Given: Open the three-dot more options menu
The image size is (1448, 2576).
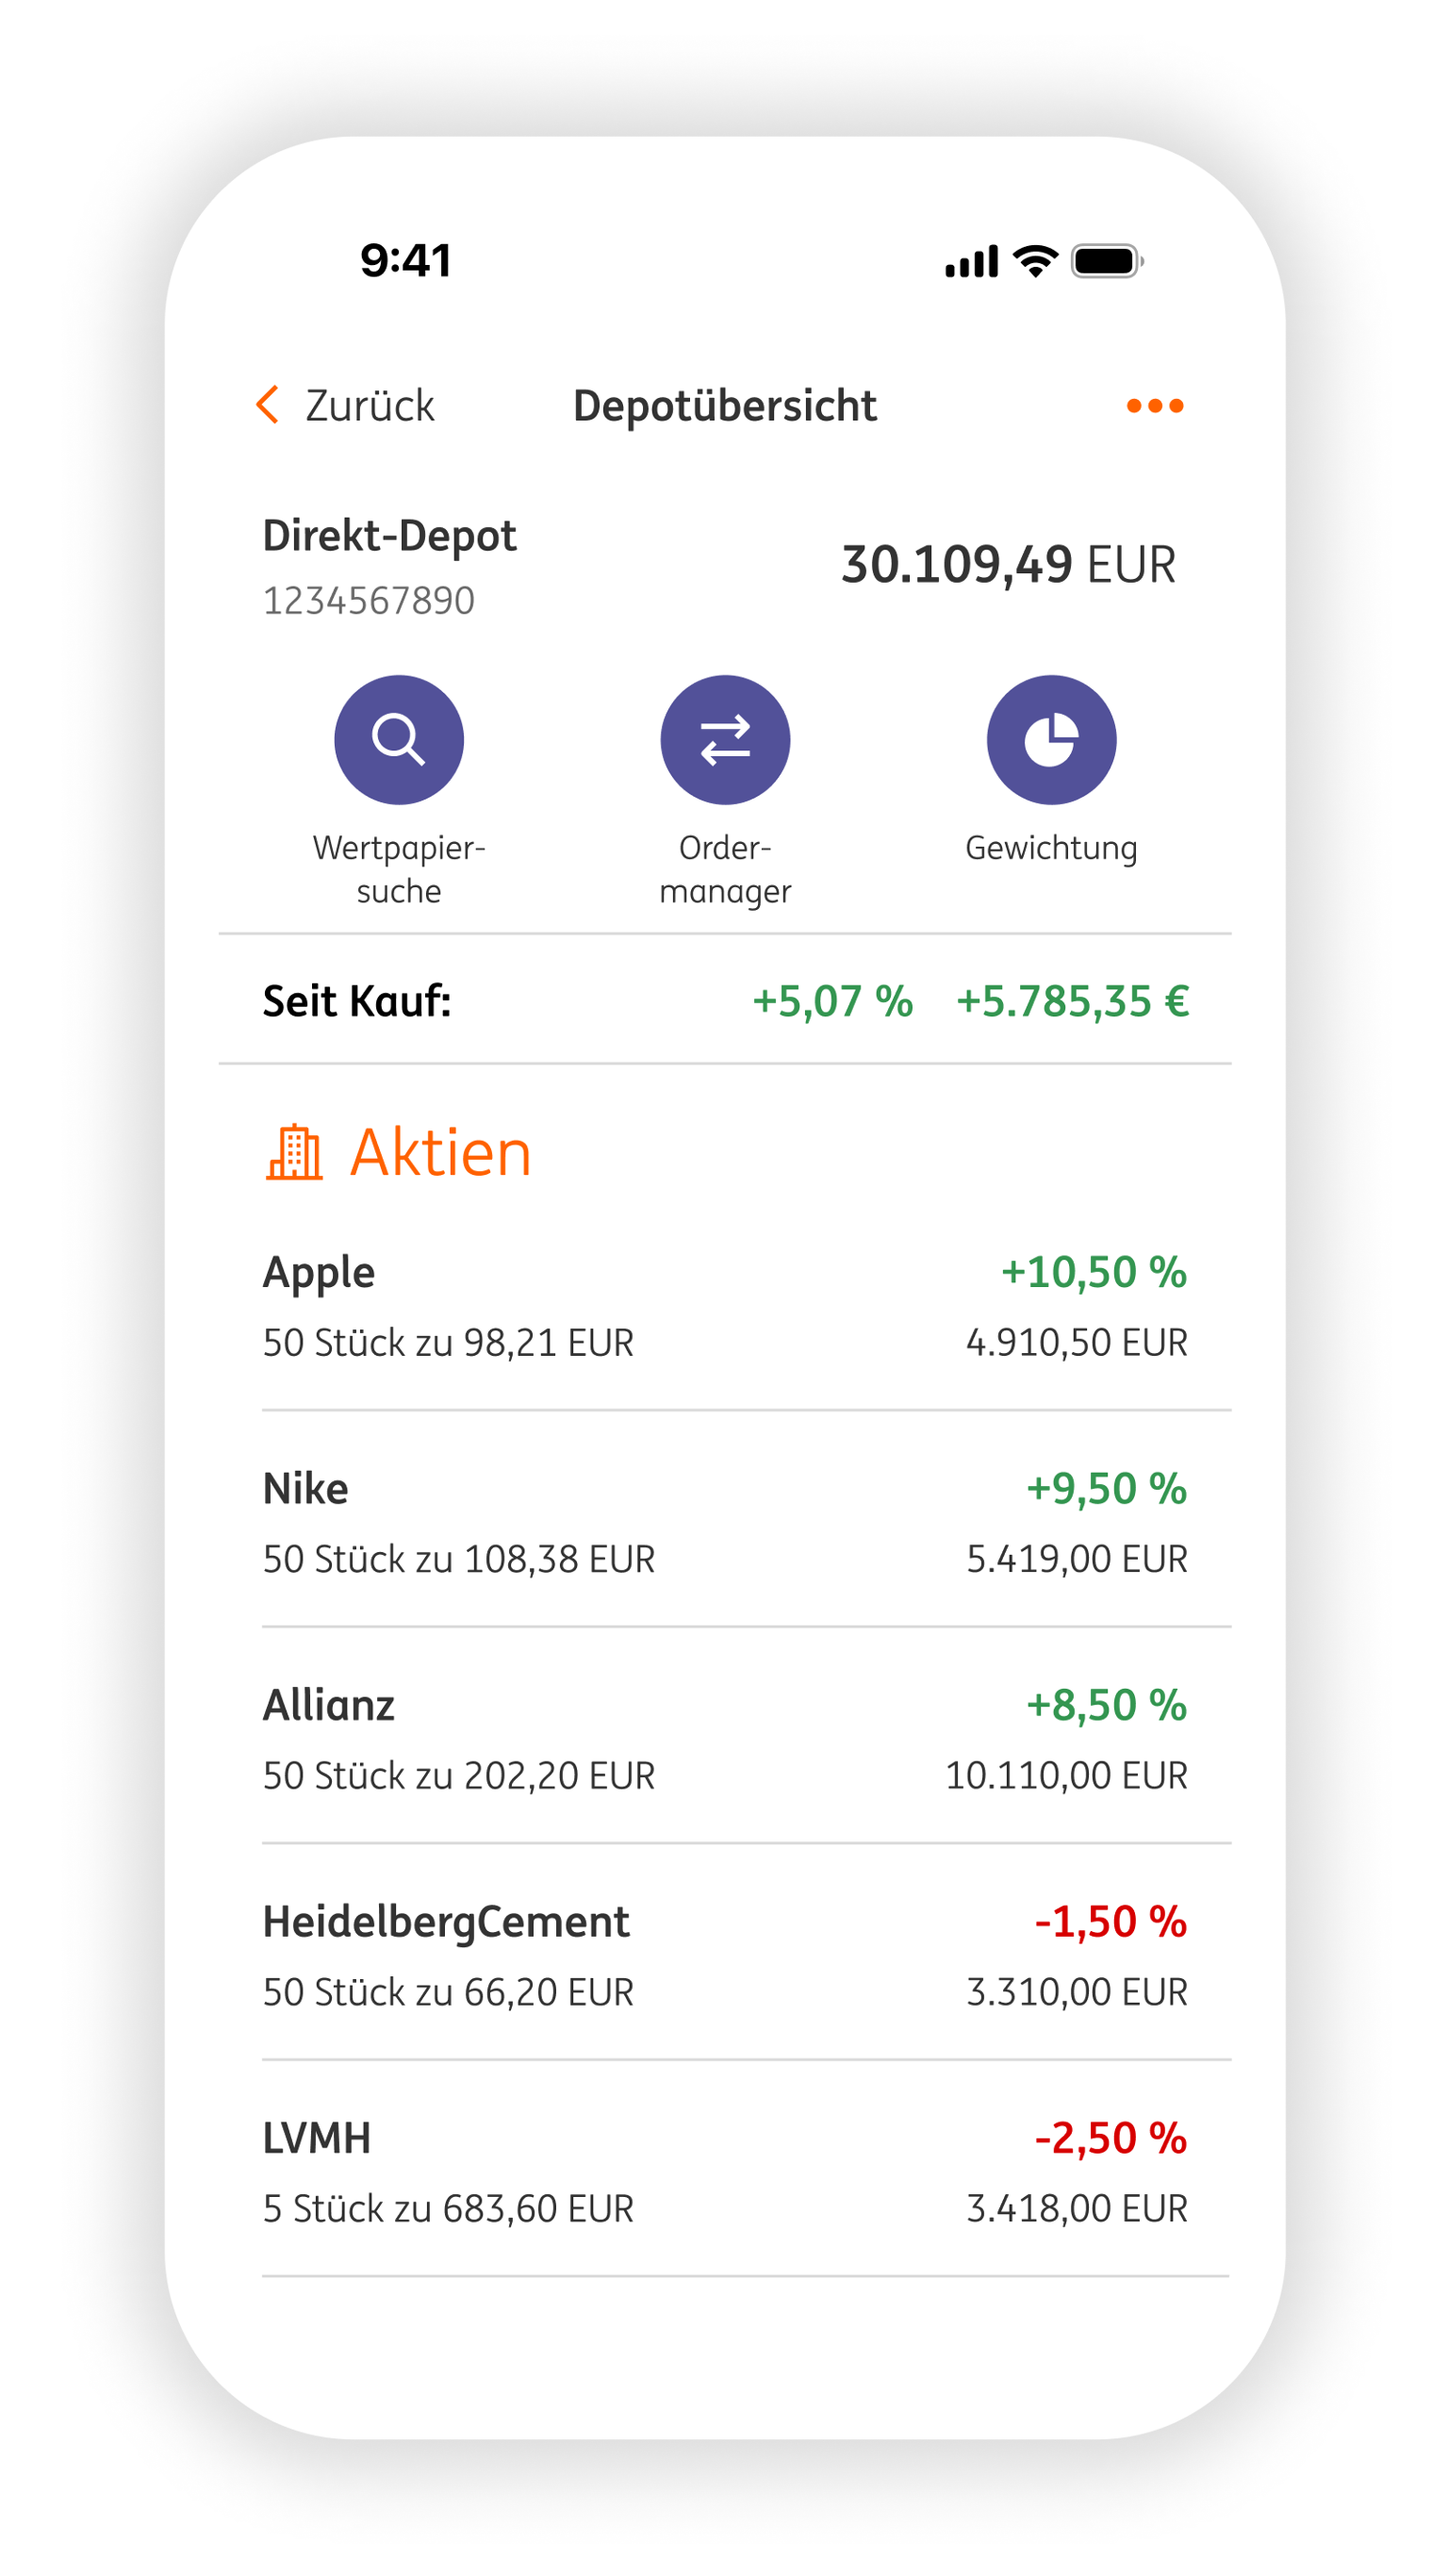Looking at the screenshot, I should click(x=1154, y=405).
